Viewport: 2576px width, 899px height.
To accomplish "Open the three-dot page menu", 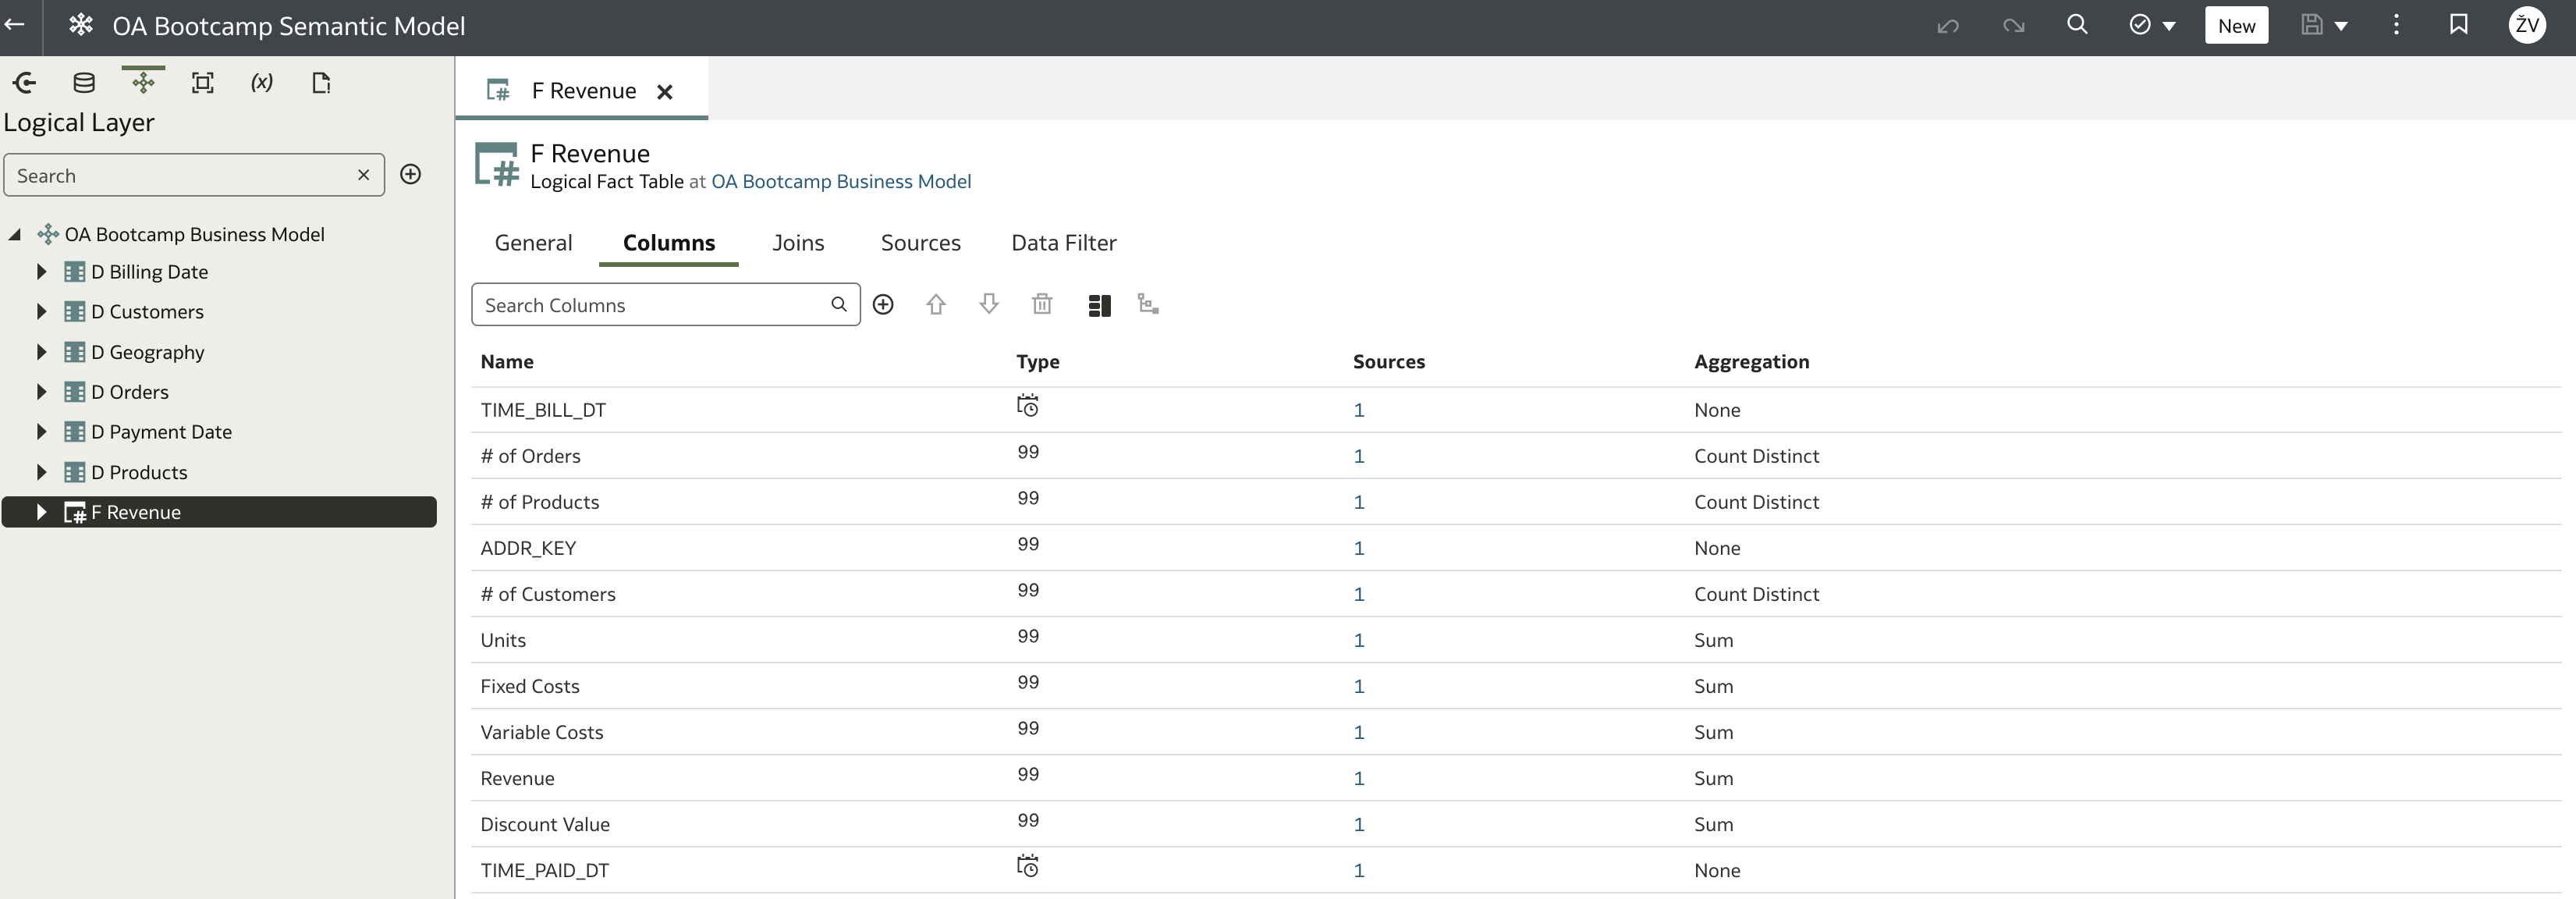I will point(2396,25).
